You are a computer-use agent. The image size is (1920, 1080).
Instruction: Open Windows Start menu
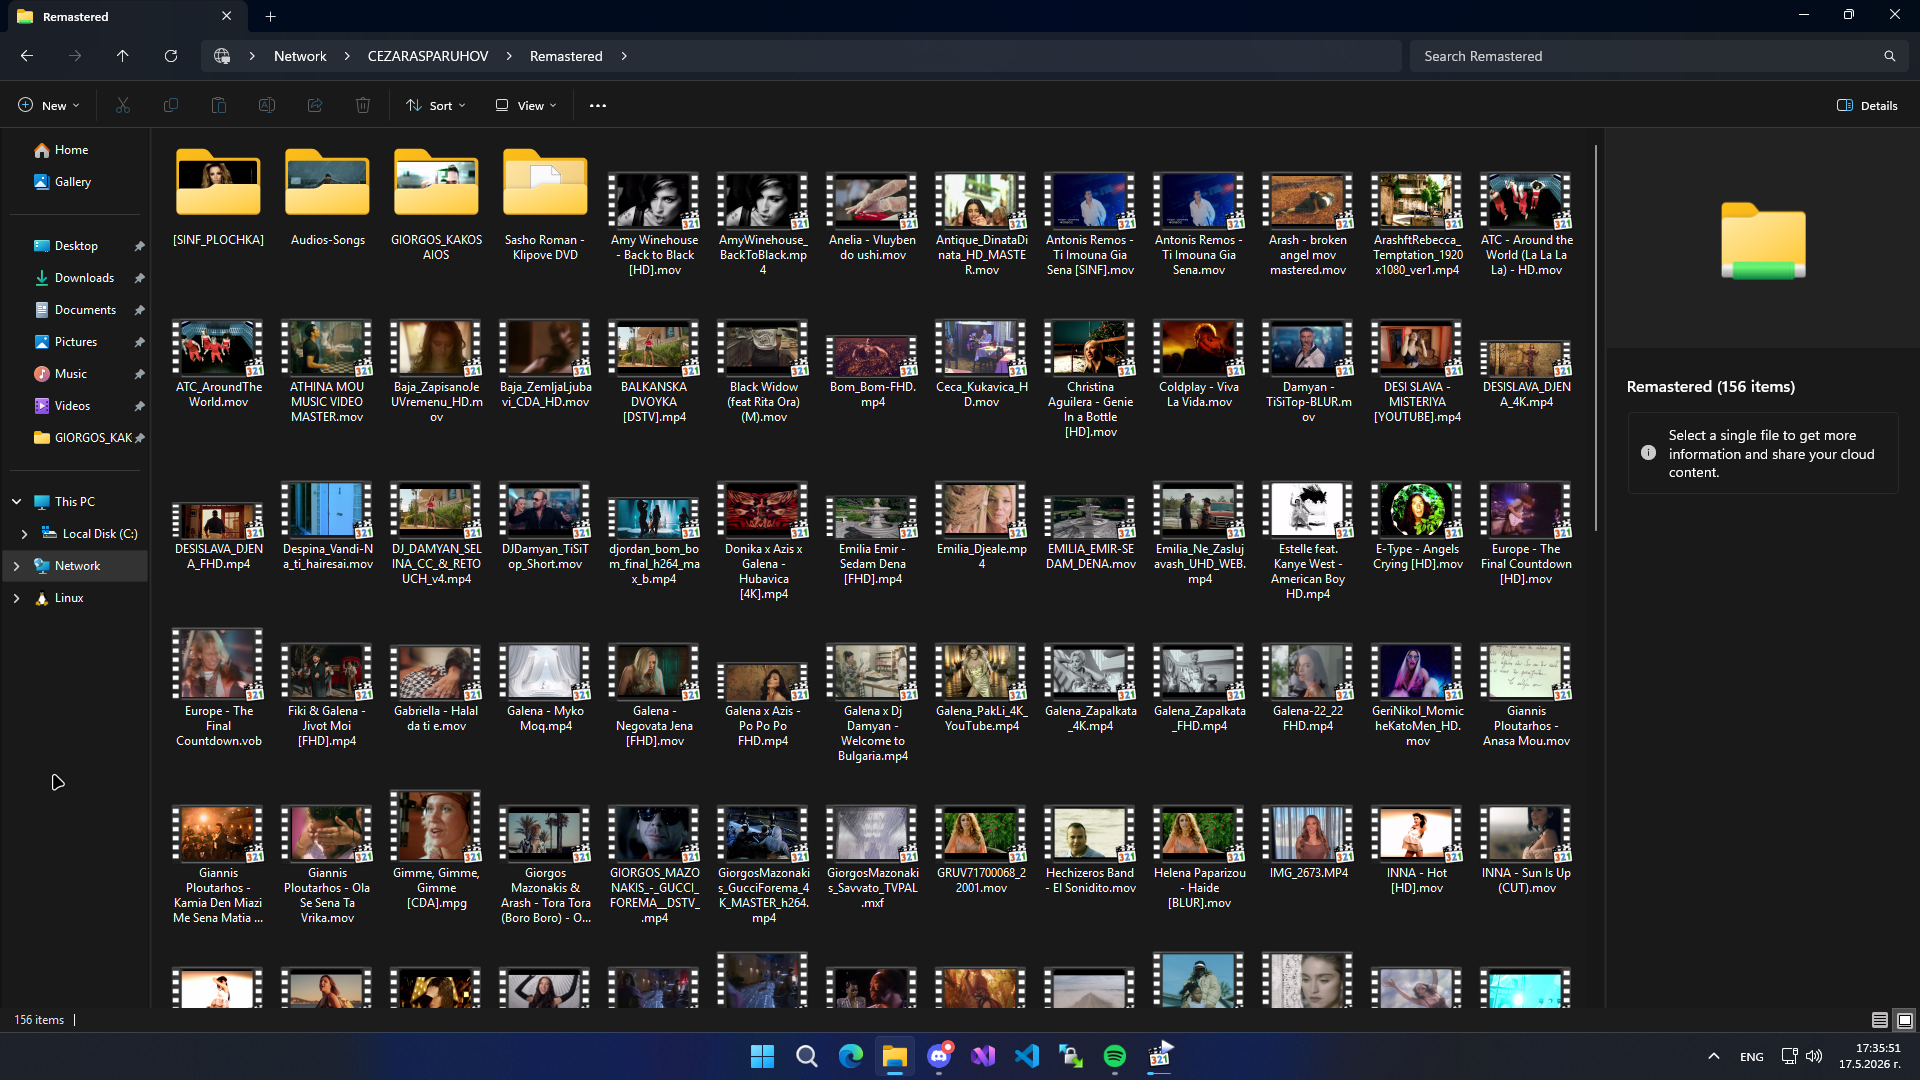(x=762, y=1056)
